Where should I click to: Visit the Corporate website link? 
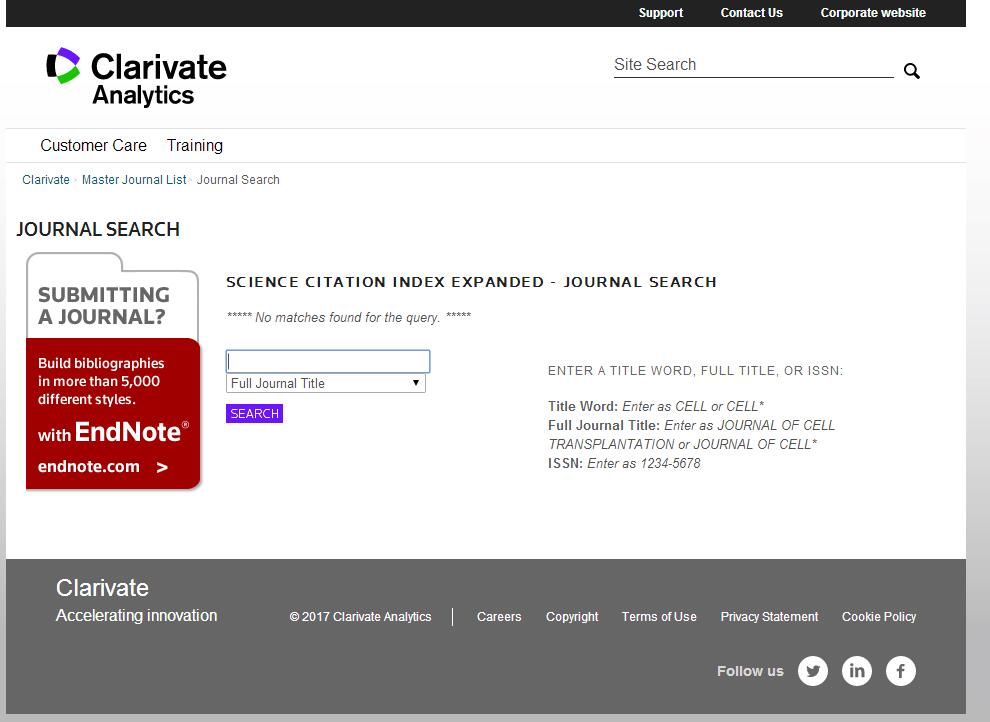click(x=871, y=12)
